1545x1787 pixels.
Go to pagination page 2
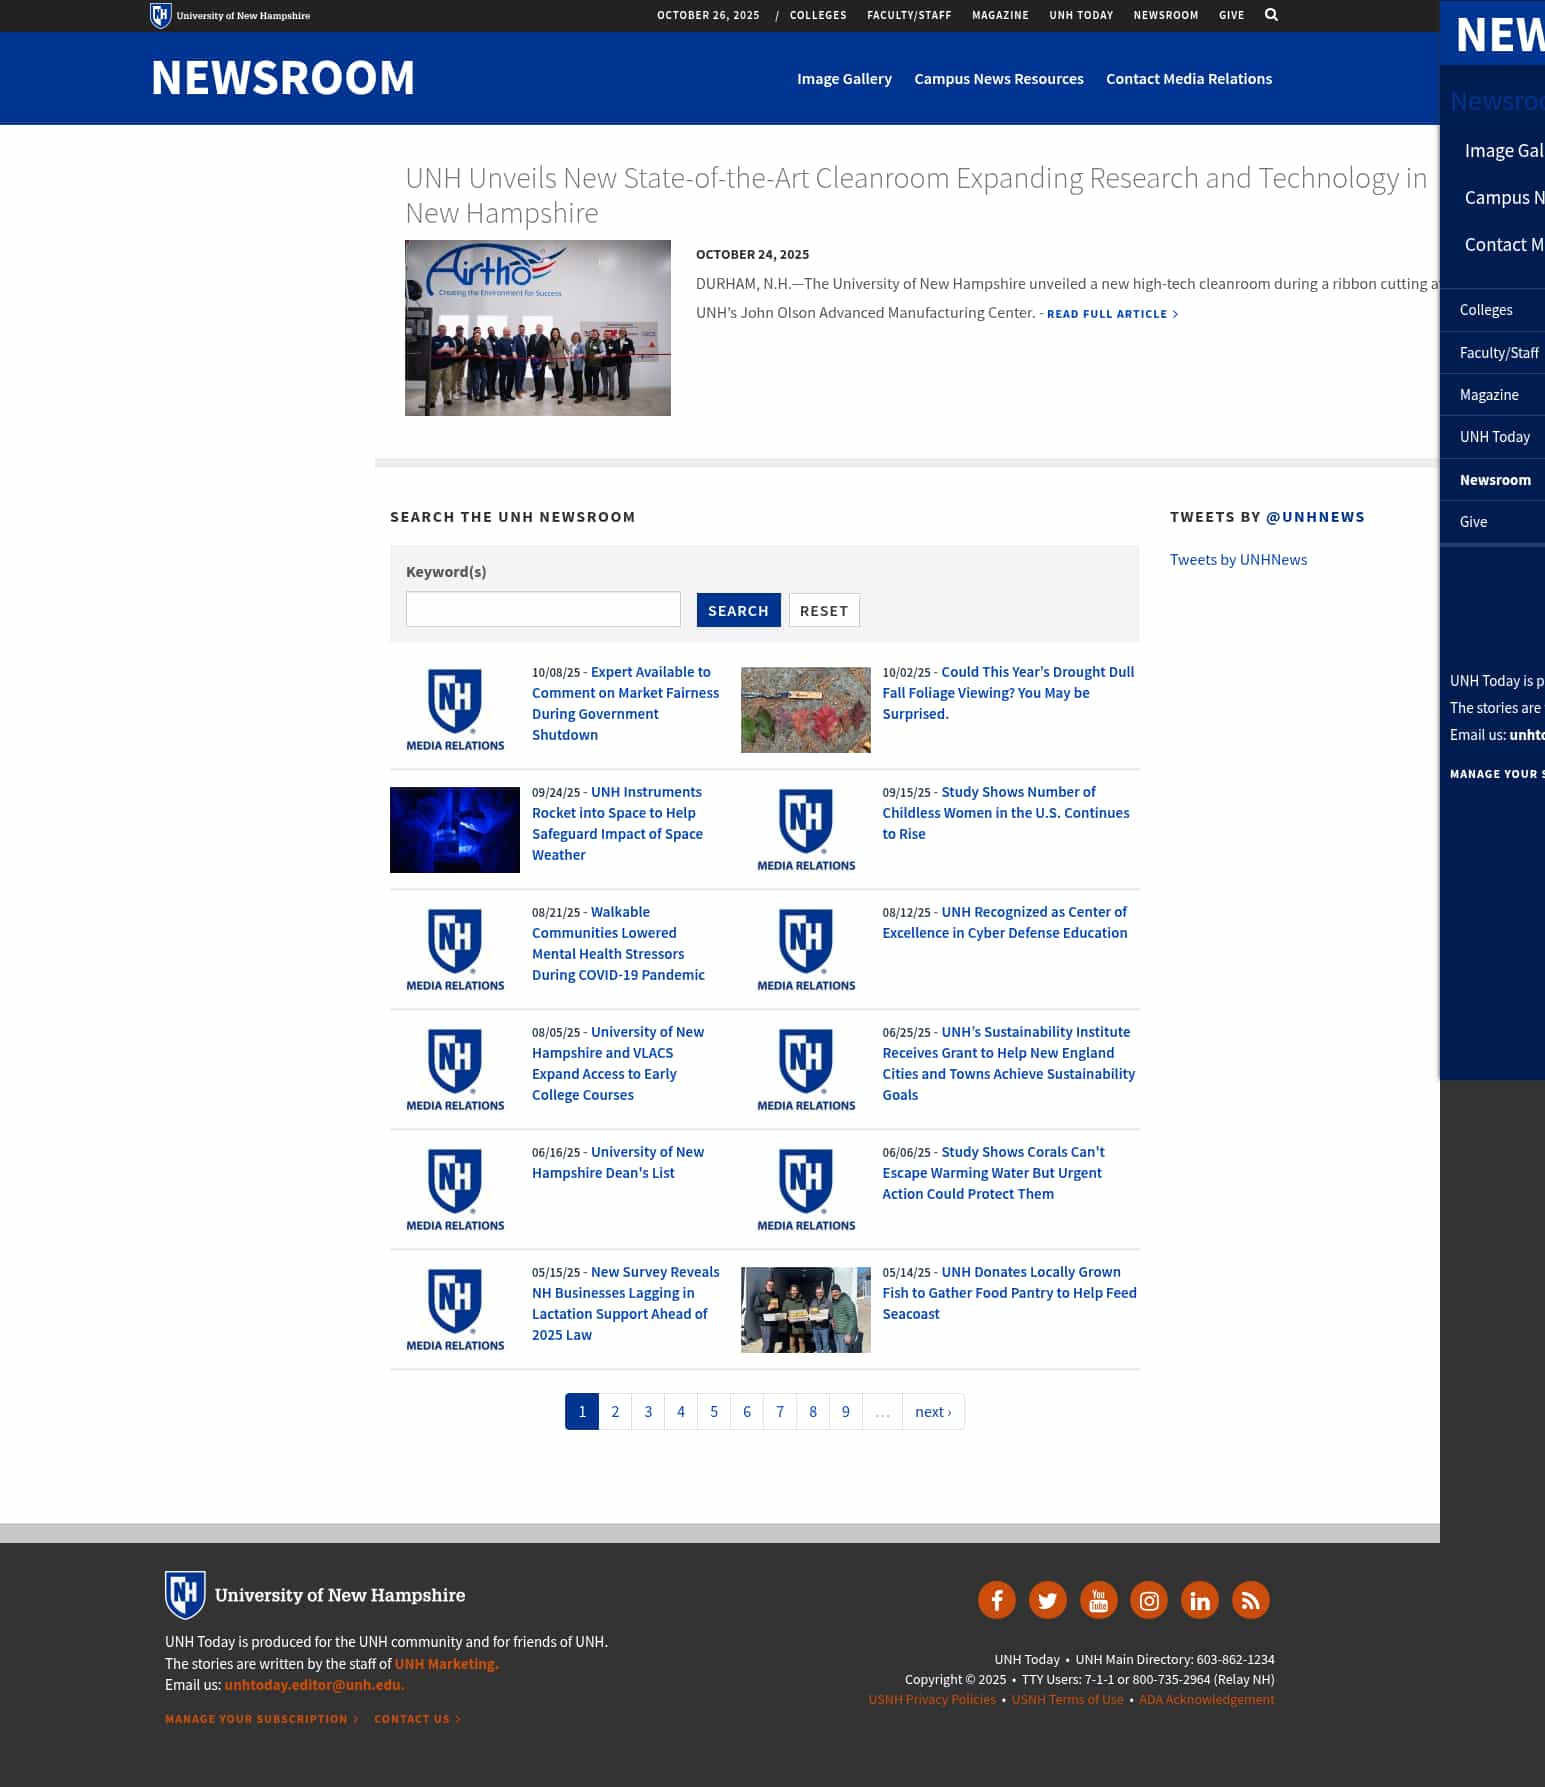click(x=615, y=1412)
